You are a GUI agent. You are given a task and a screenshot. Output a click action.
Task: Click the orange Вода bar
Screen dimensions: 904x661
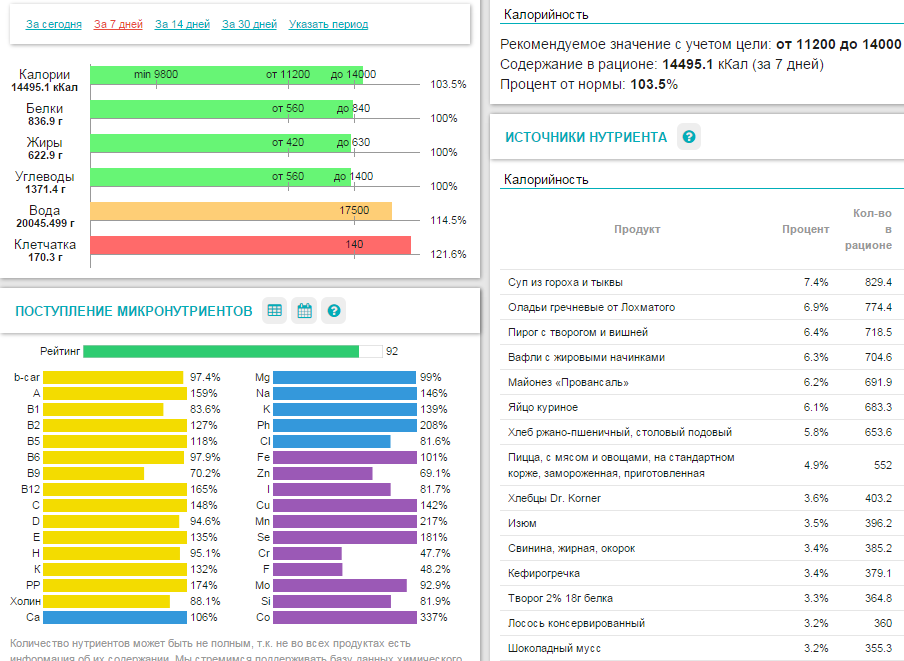240,211
